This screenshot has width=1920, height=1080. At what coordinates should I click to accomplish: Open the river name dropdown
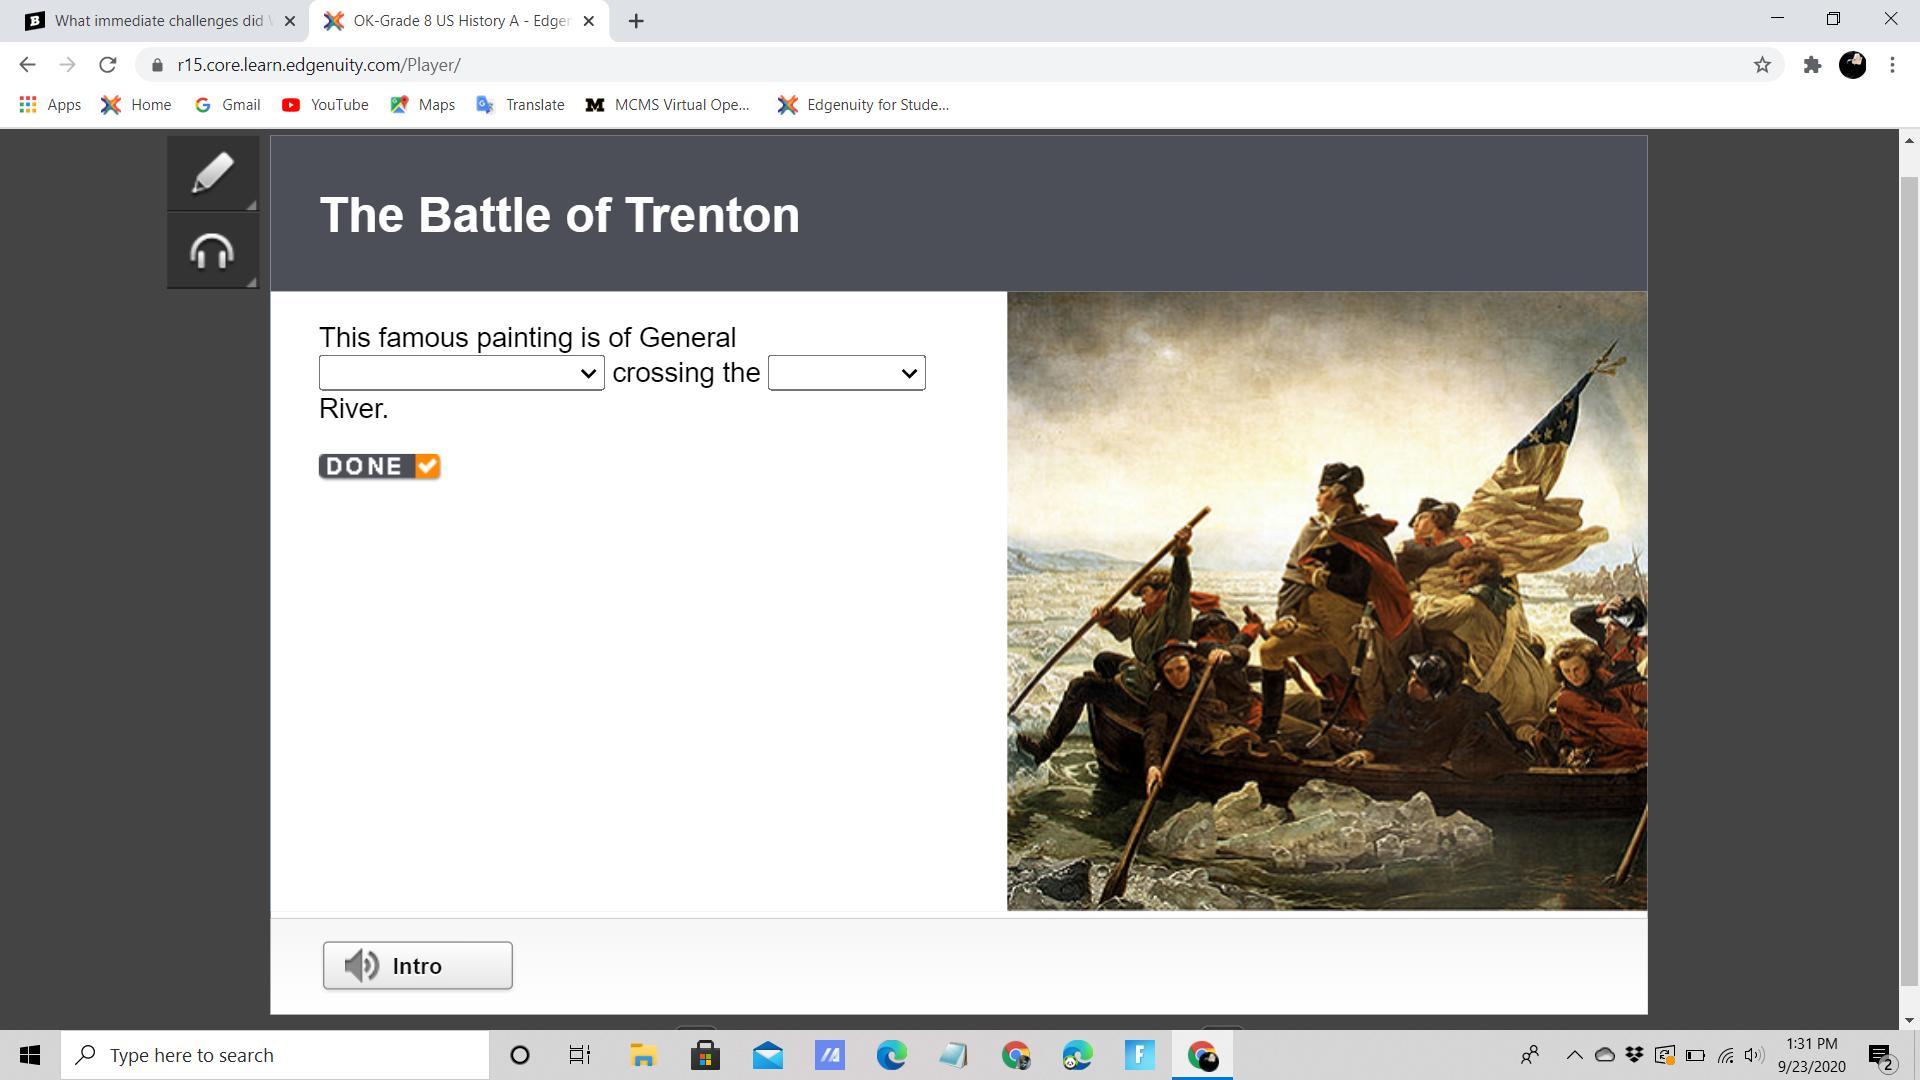pyautogui.click(x=846, y=373)
